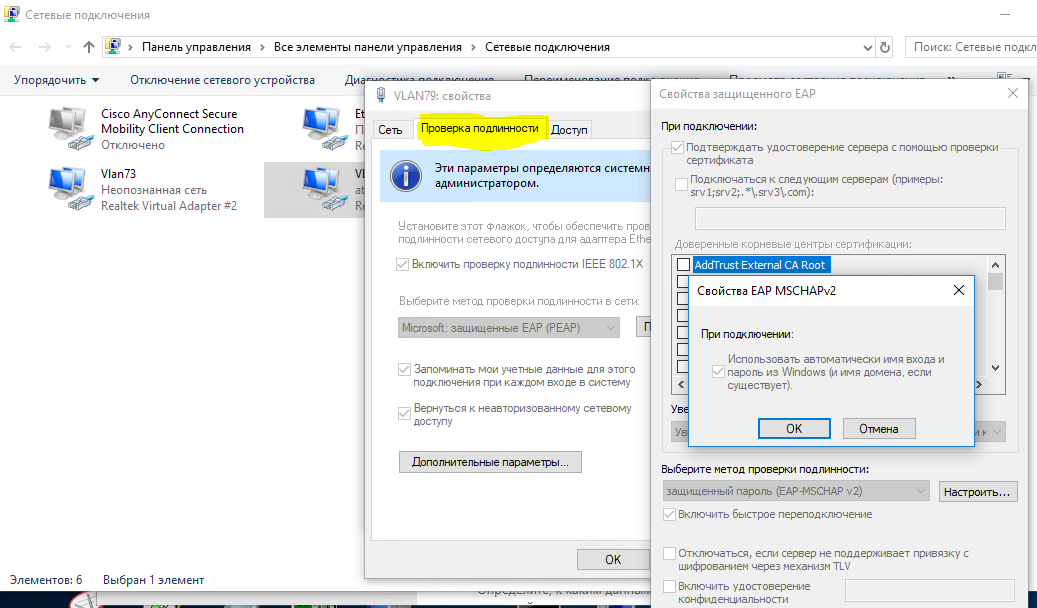Toggle Включить проверку подлинности IEEE 802.1X

402,264
